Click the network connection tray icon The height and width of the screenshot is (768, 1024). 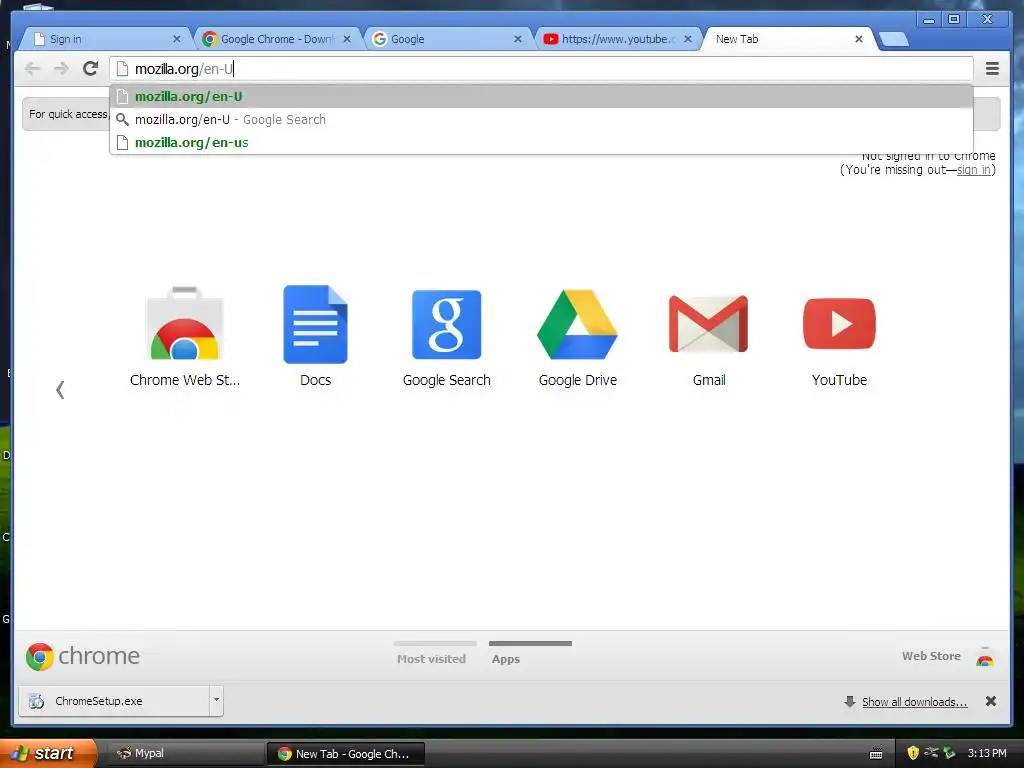(931, 753)
